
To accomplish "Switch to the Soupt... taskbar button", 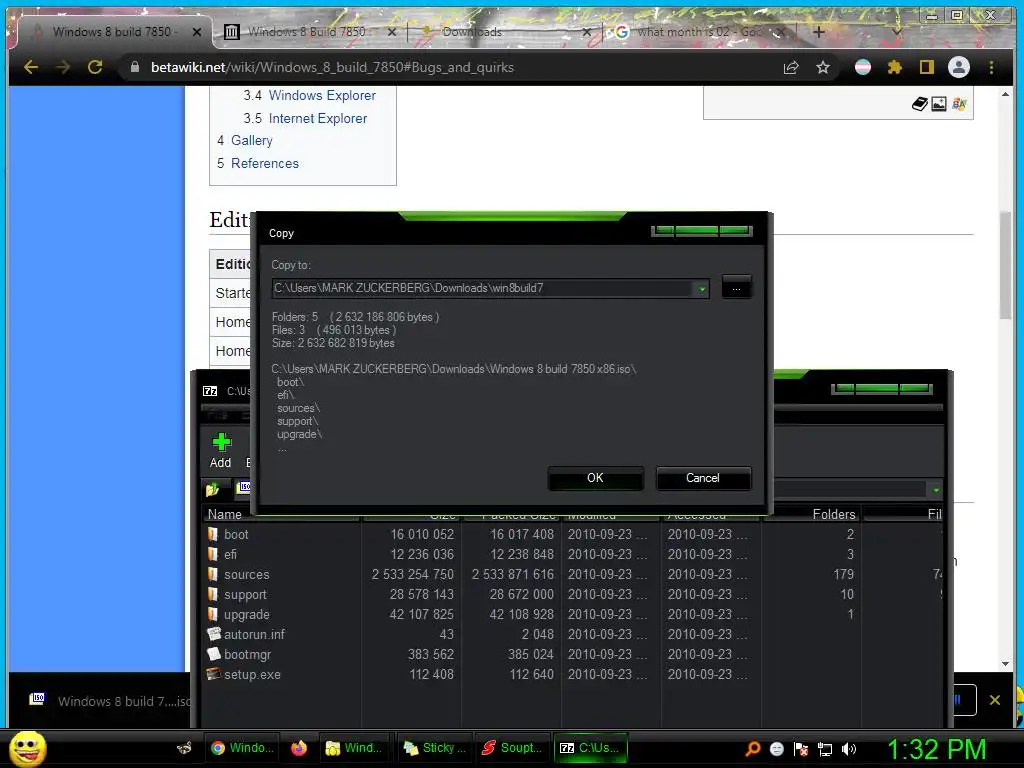I will coord(511,748).
